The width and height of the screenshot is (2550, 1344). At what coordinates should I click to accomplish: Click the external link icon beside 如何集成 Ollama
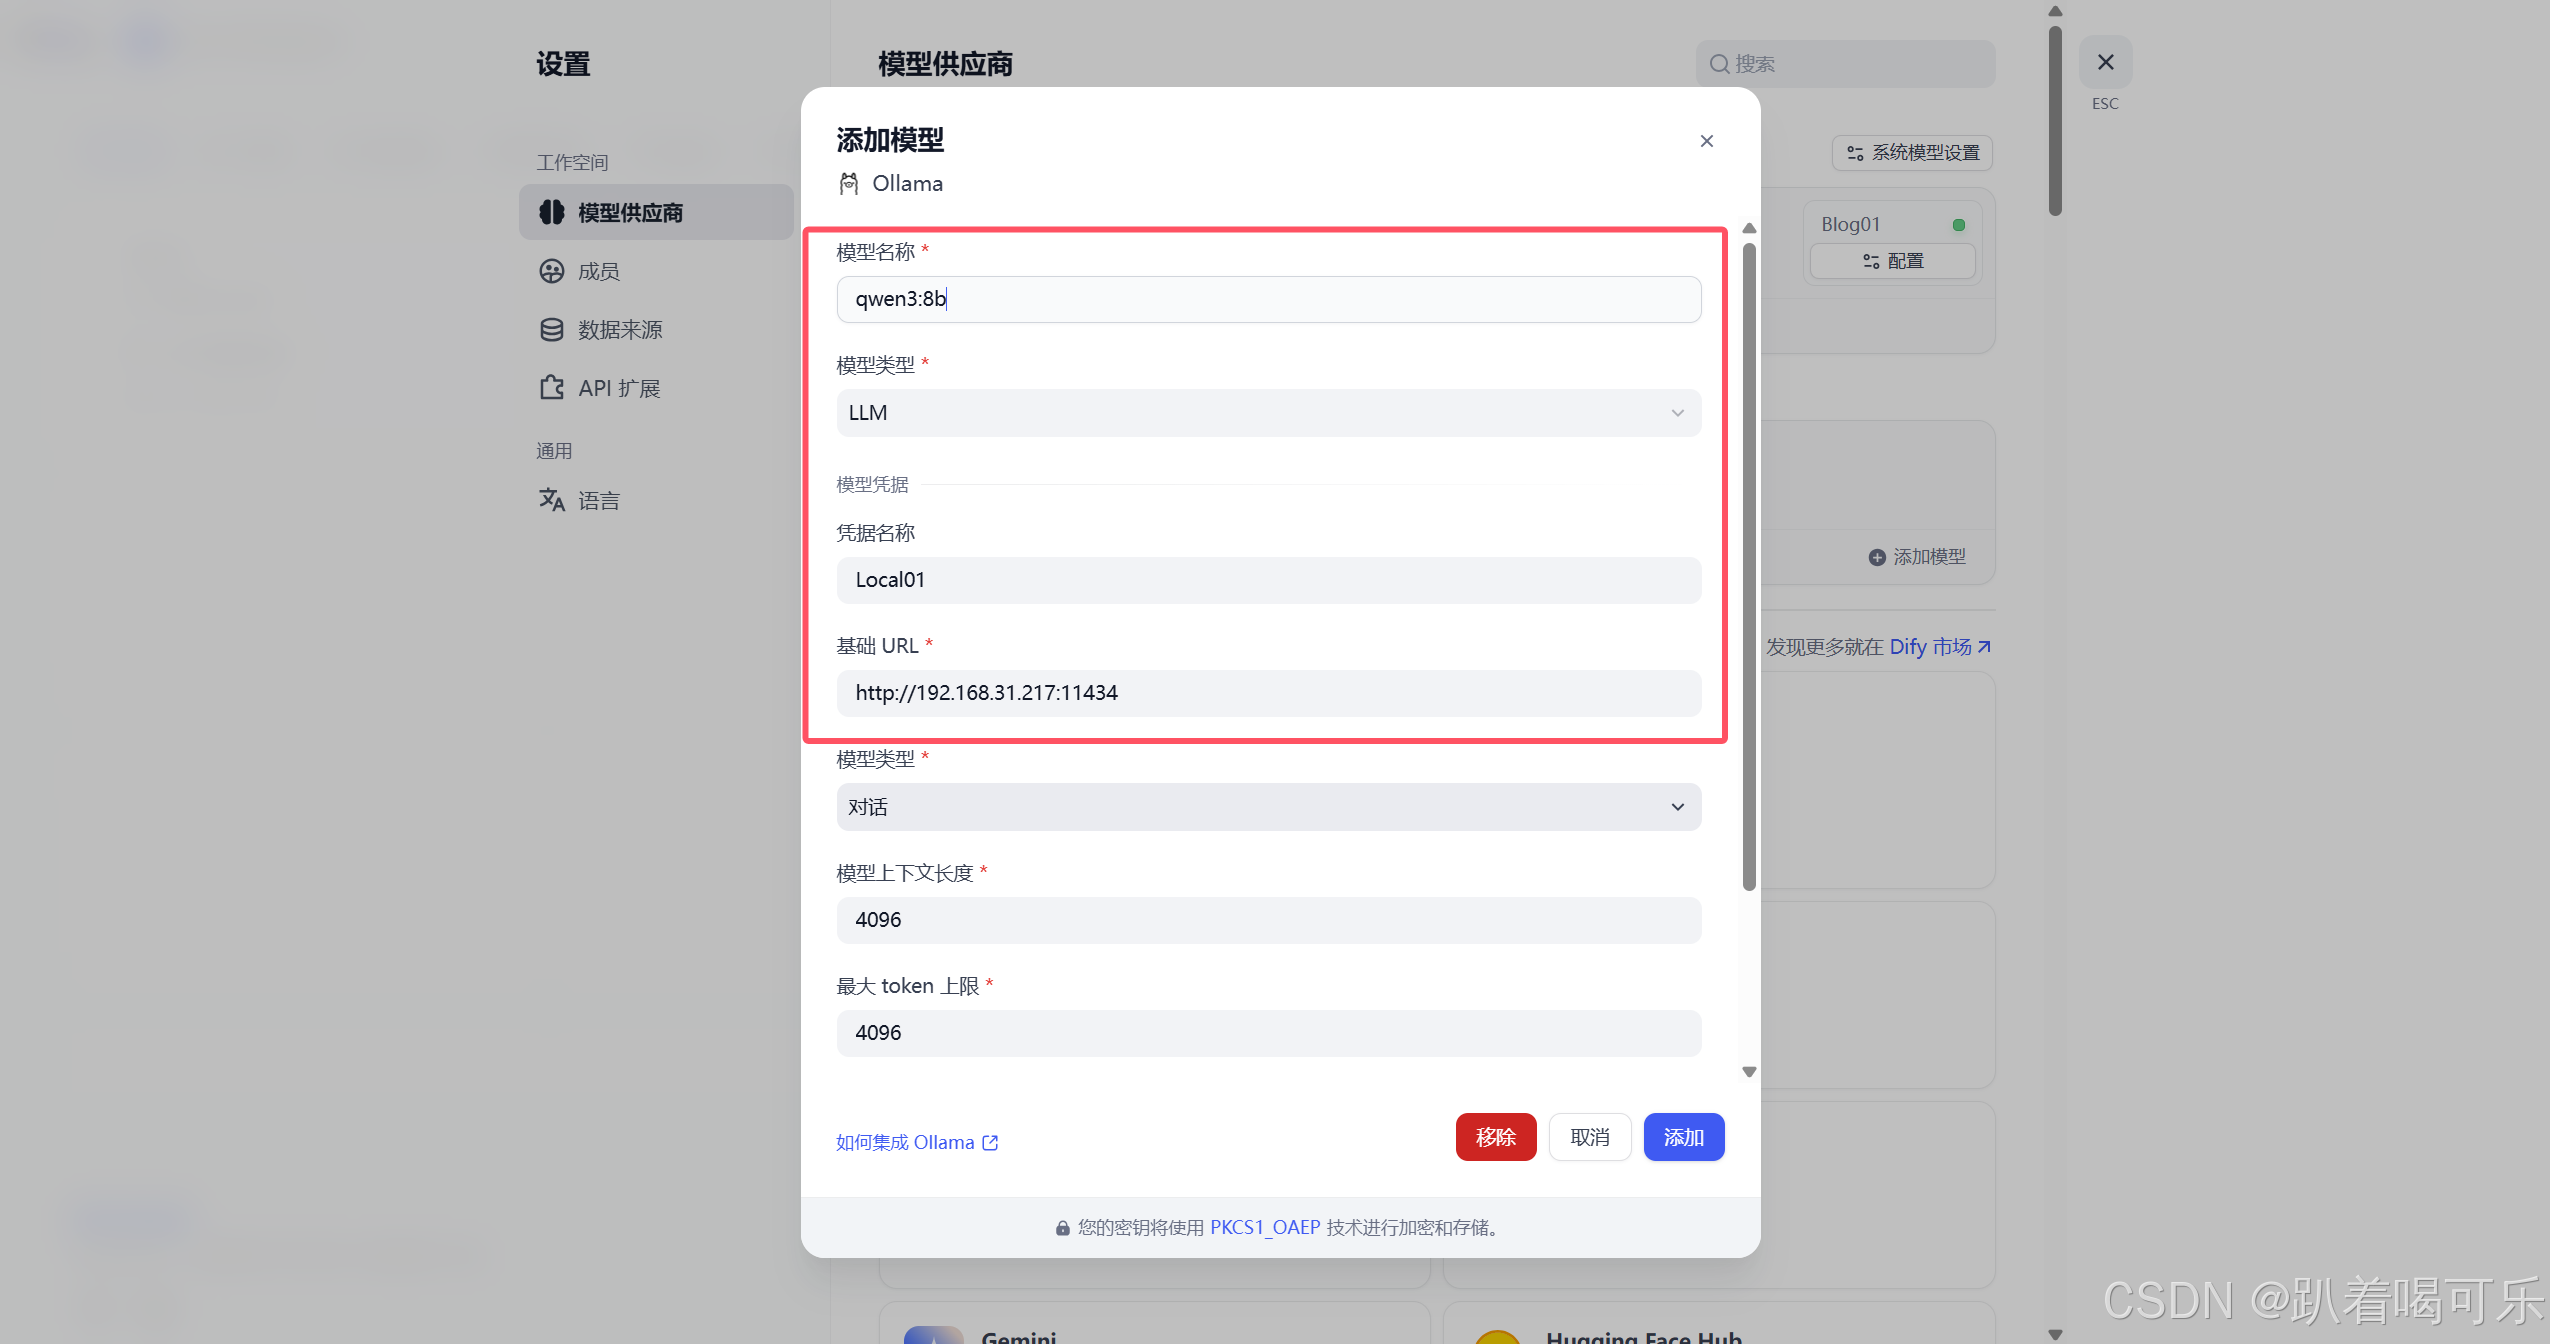(x=990, y=1142)
